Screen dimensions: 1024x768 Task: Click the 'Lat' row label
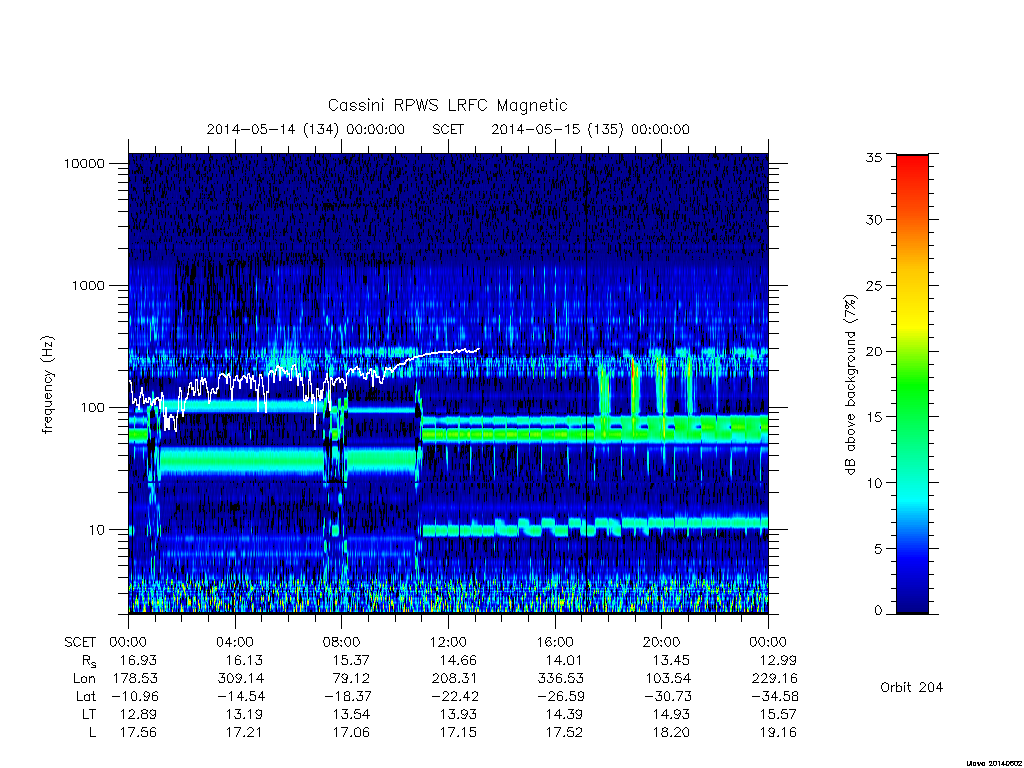click(86, 697)
